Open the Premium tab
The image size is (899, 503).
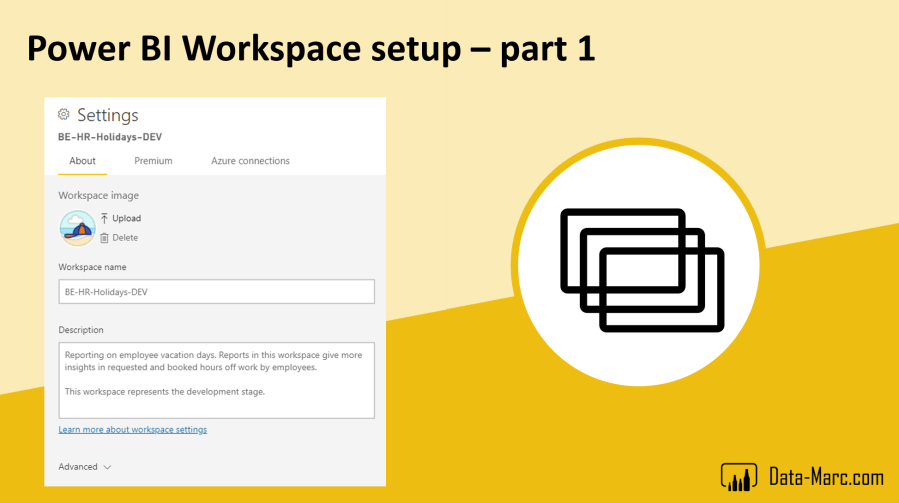153,161
